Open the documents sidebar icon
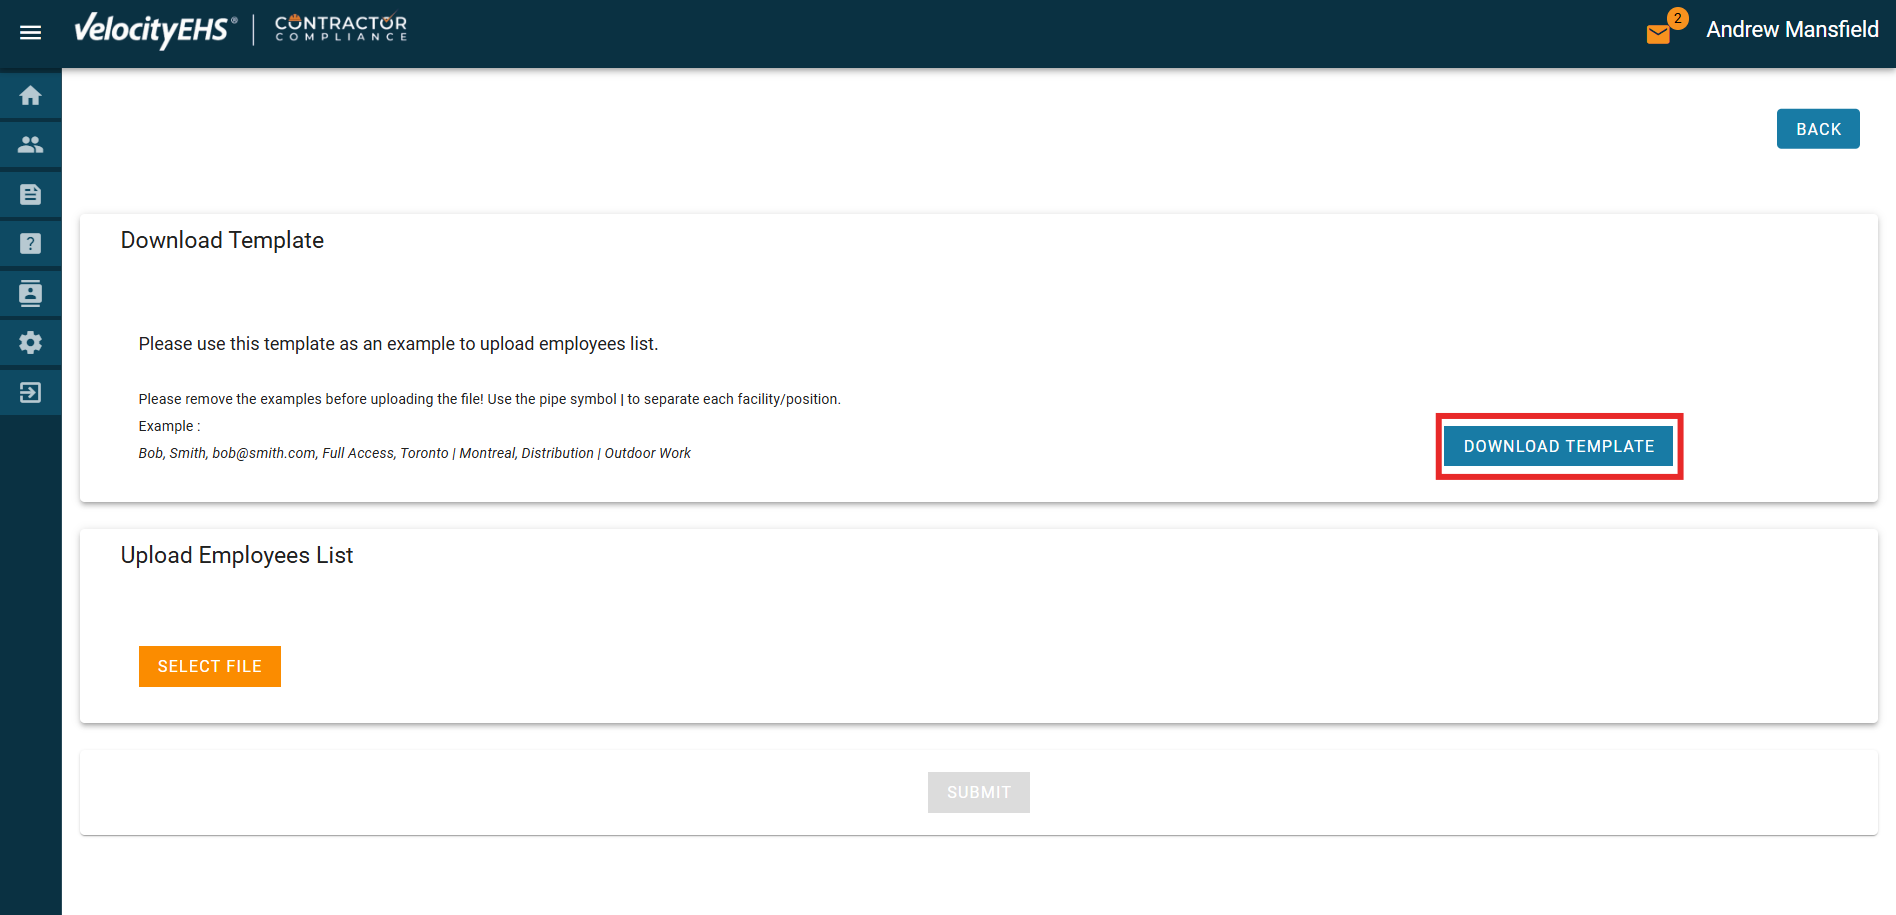Viewport: 1896px width, 915px height. [30, 194]
